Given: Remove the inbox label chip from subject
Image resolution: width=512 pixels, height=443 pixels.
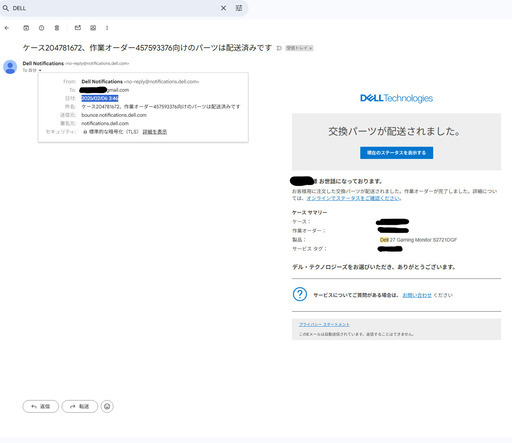Looking at the screenshot, I should (311, 48).
